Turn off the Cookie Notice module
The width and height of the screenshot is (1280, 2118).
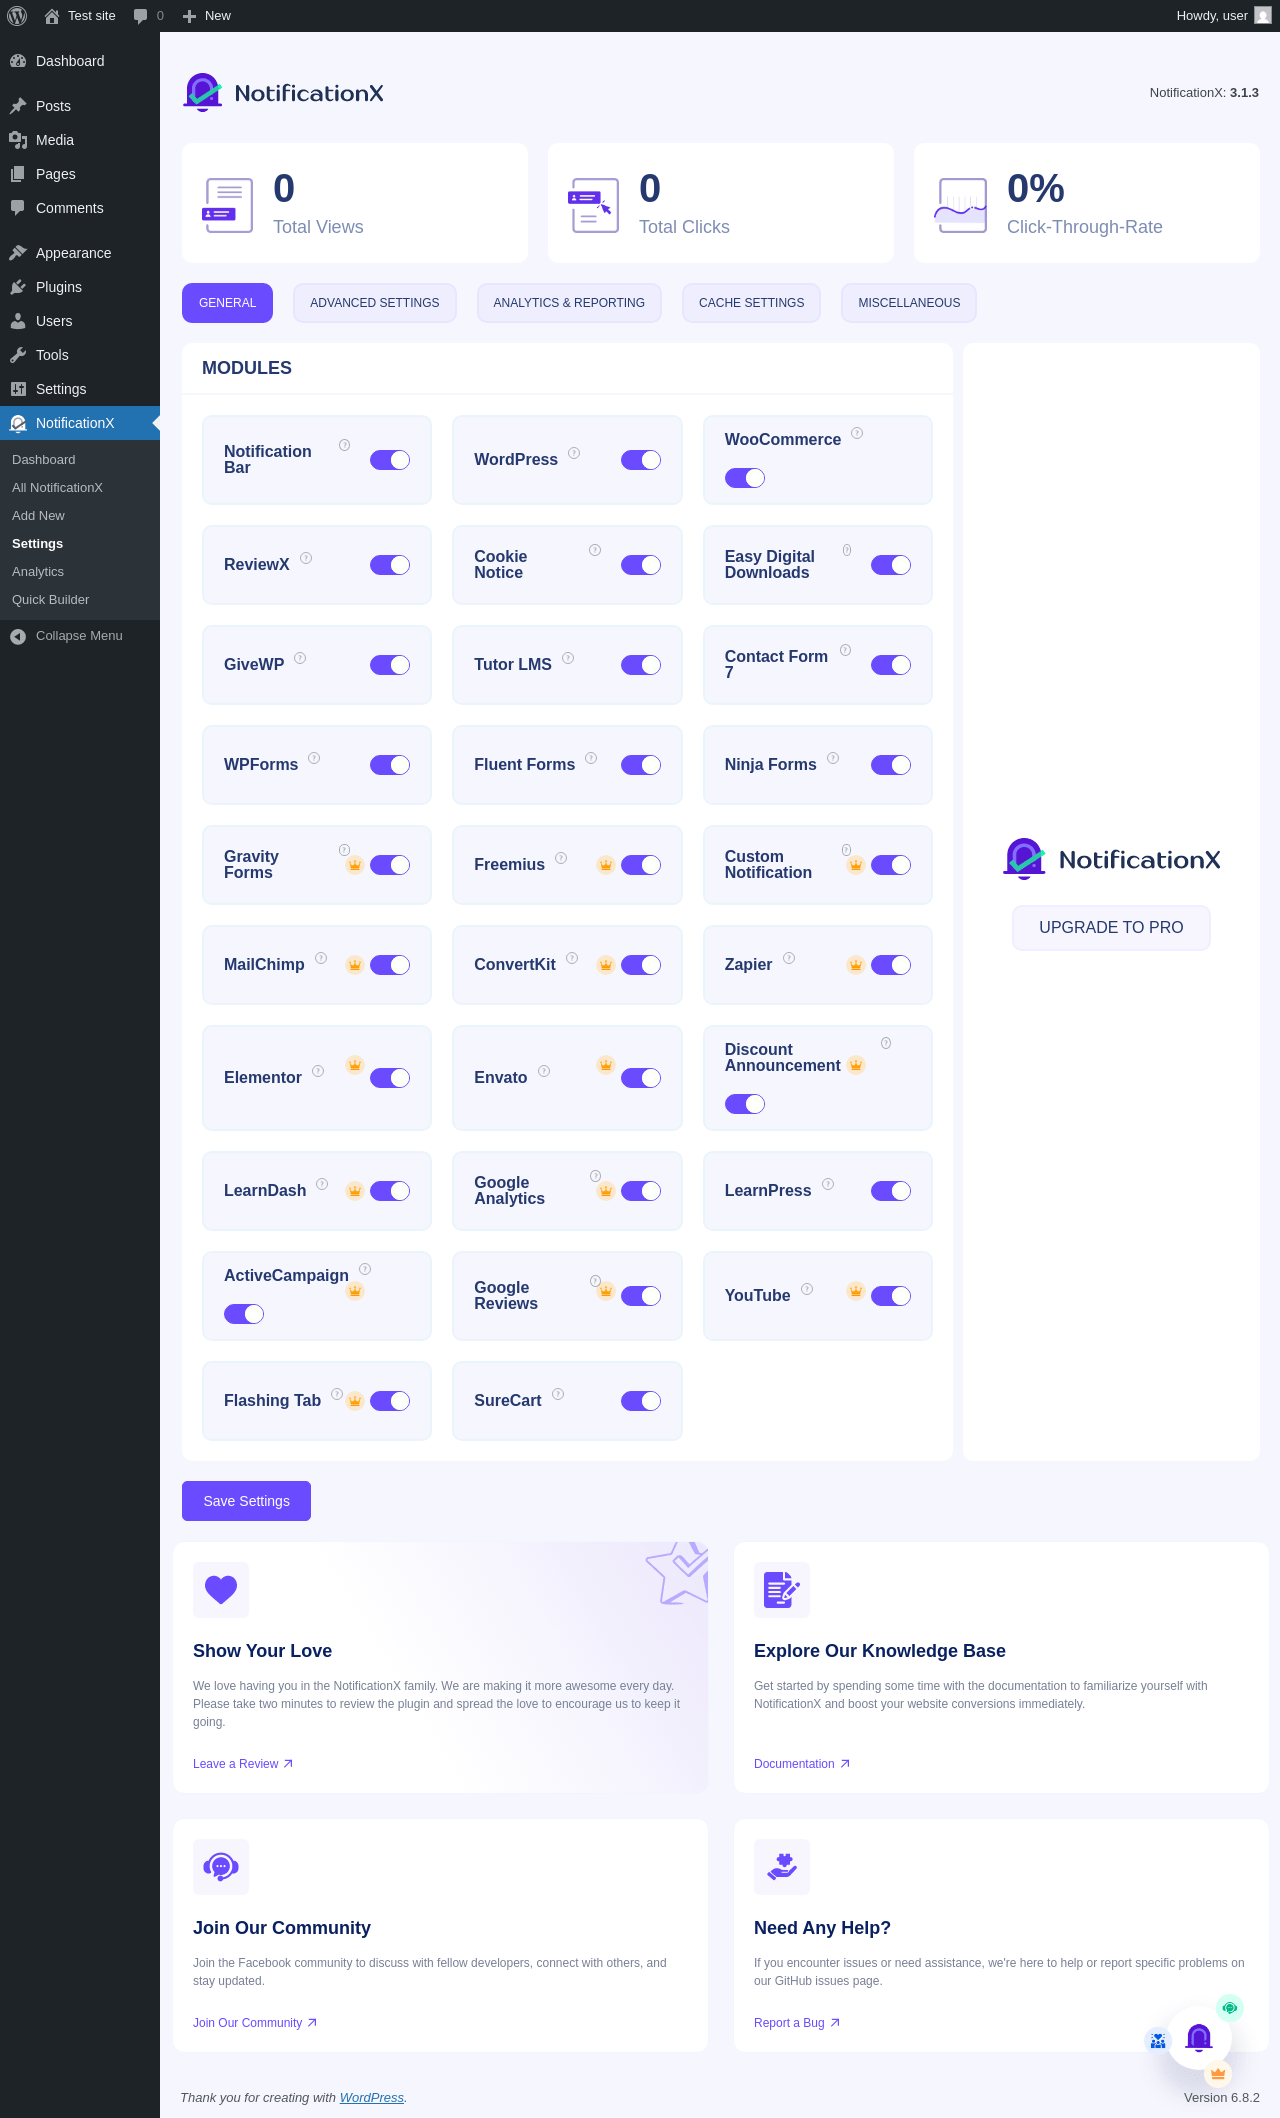[x=641, y=565]
